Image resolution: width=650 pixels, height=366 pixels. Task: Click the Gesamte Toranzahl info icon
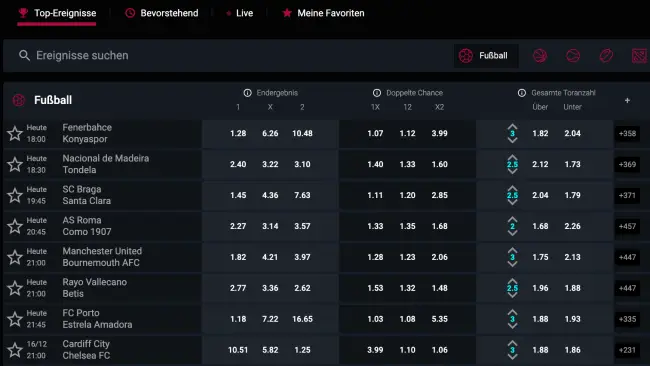click(x=522, y=93)
